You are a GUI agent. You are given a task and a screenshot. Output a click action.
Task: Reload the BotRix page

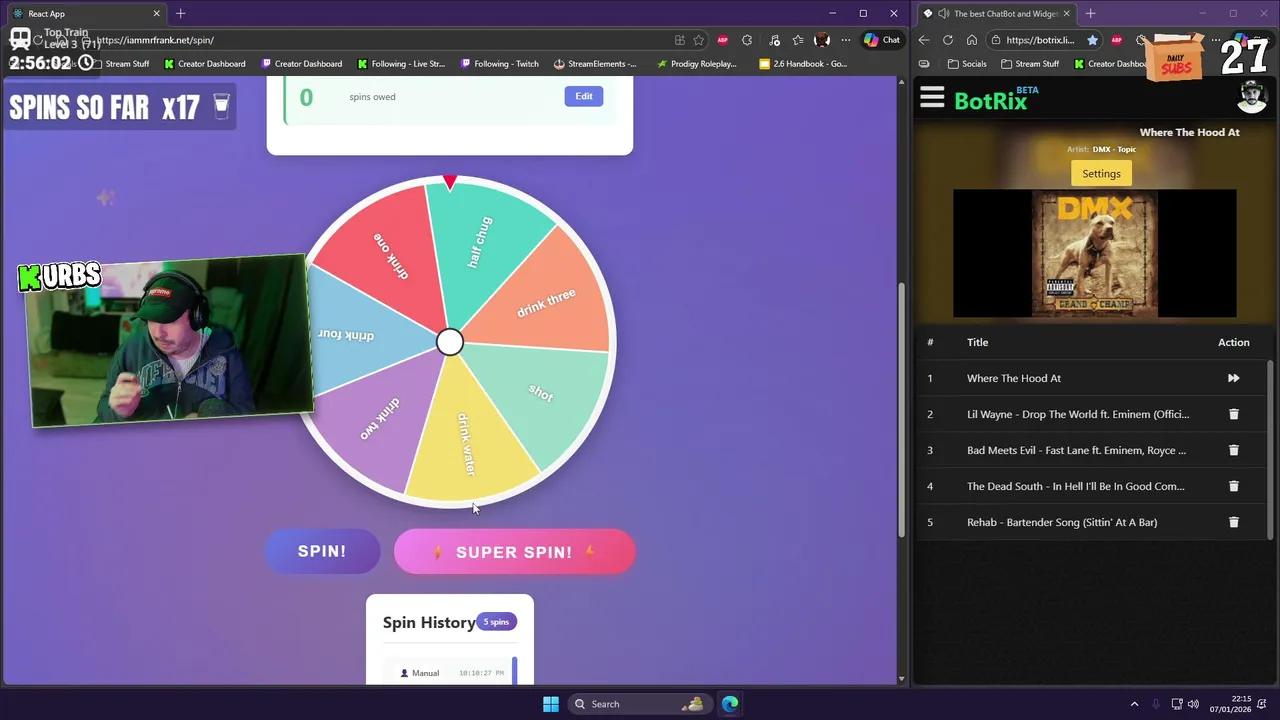pyautogui.click(x=948, y=40)
